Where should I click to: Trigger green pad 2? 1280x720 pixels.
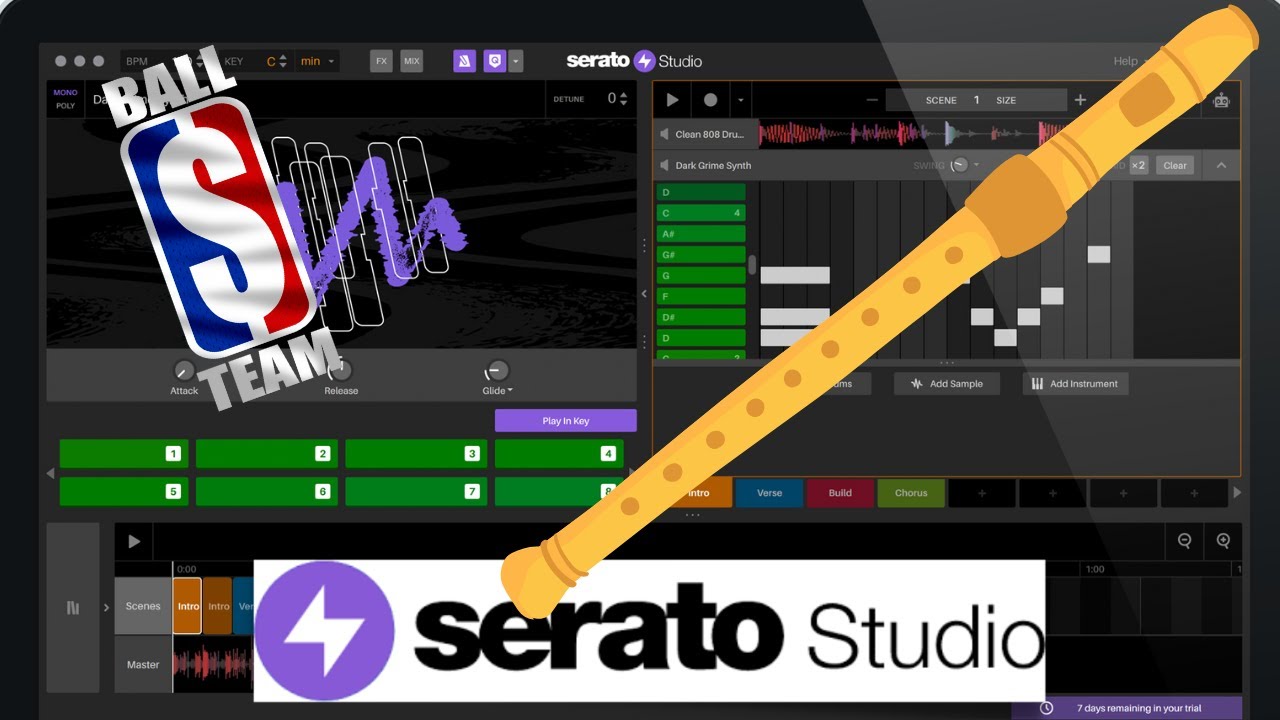point(267,454)
